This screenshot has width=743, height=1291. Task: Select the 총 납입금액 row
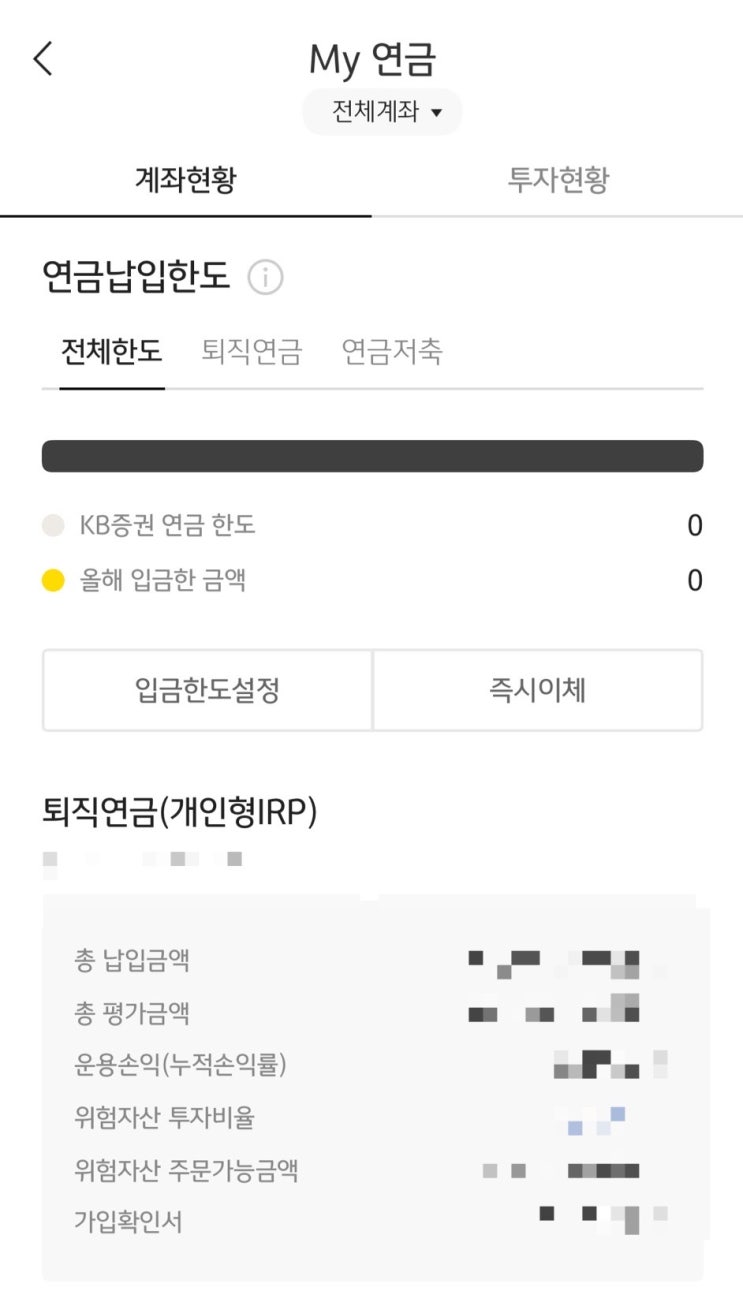point(372,961)
